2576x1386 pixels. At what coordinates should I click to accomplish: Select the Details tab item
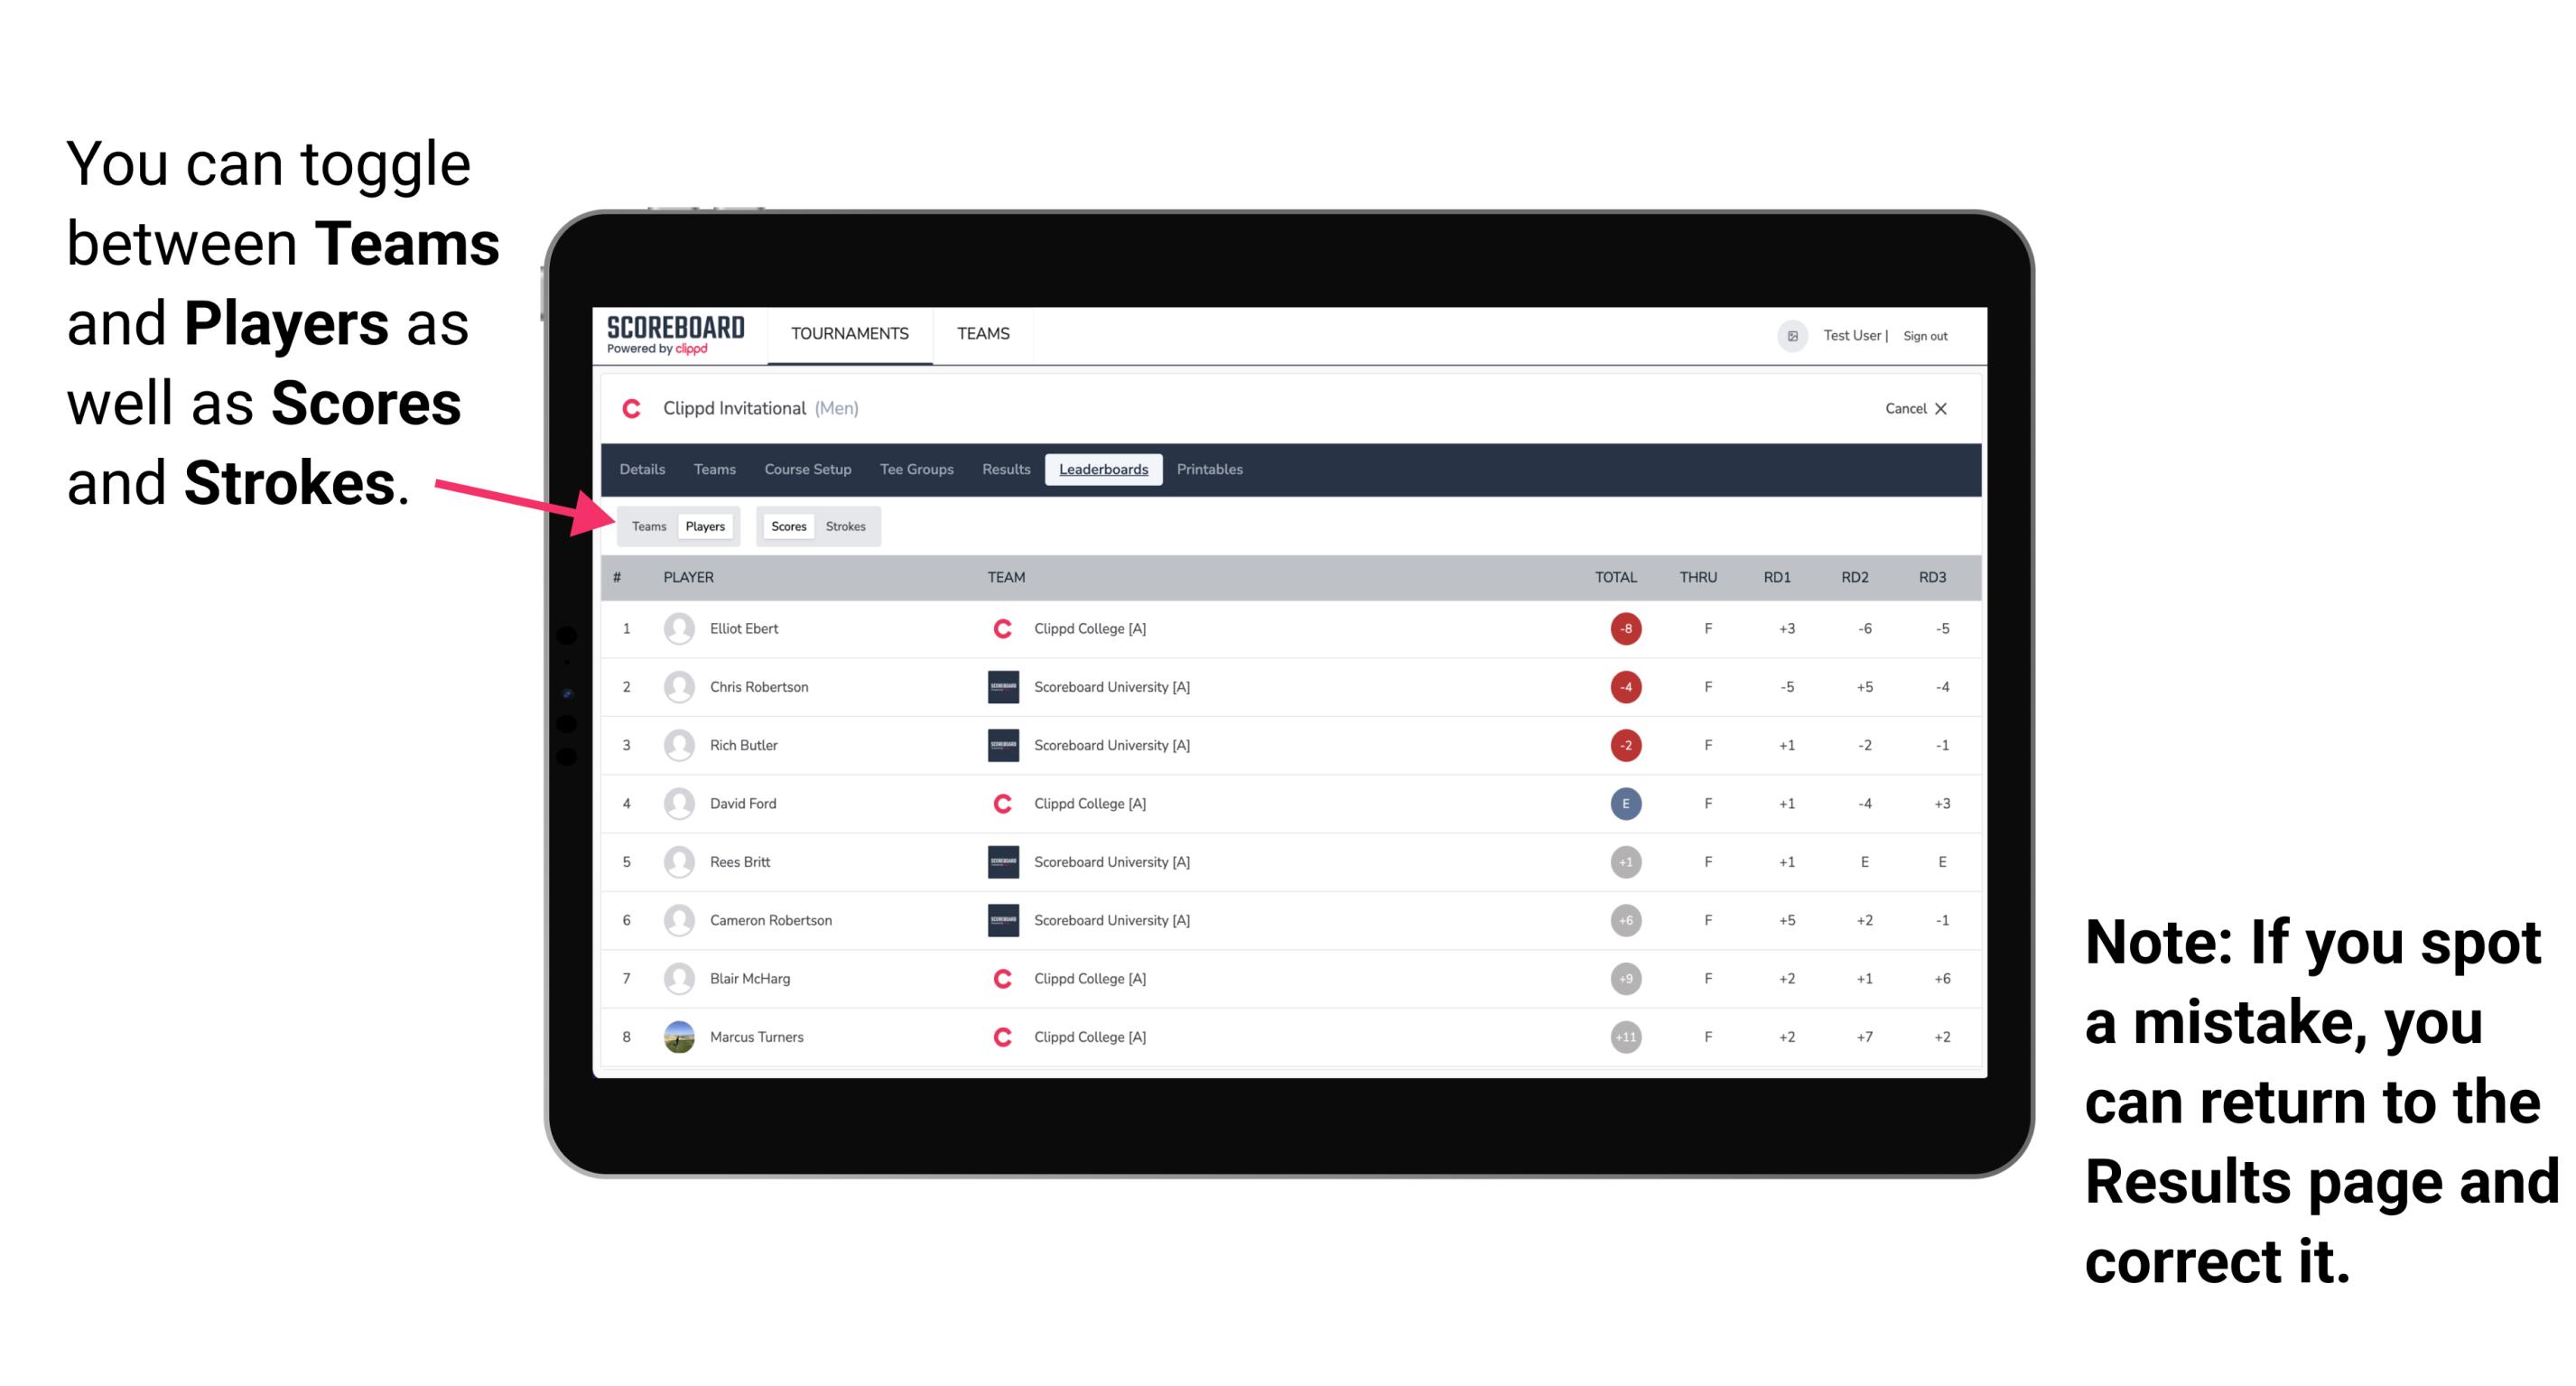[643, 468]
